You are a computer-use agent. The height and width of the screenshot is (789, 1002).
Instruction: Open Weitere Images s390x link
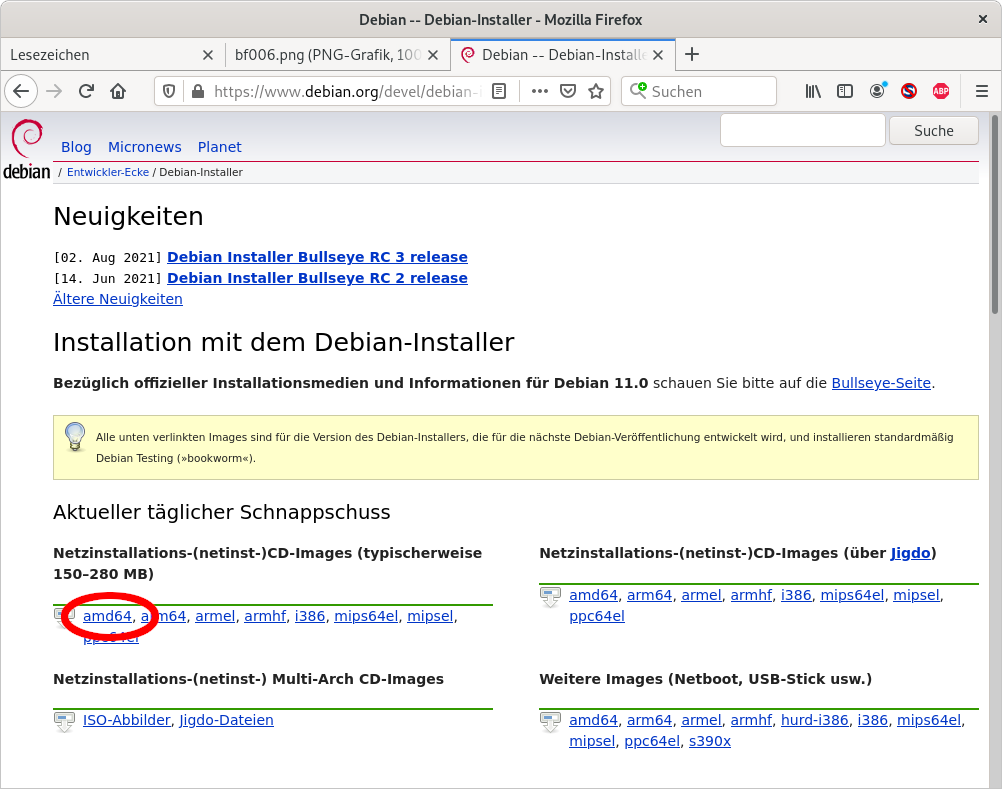coord(709,741)
